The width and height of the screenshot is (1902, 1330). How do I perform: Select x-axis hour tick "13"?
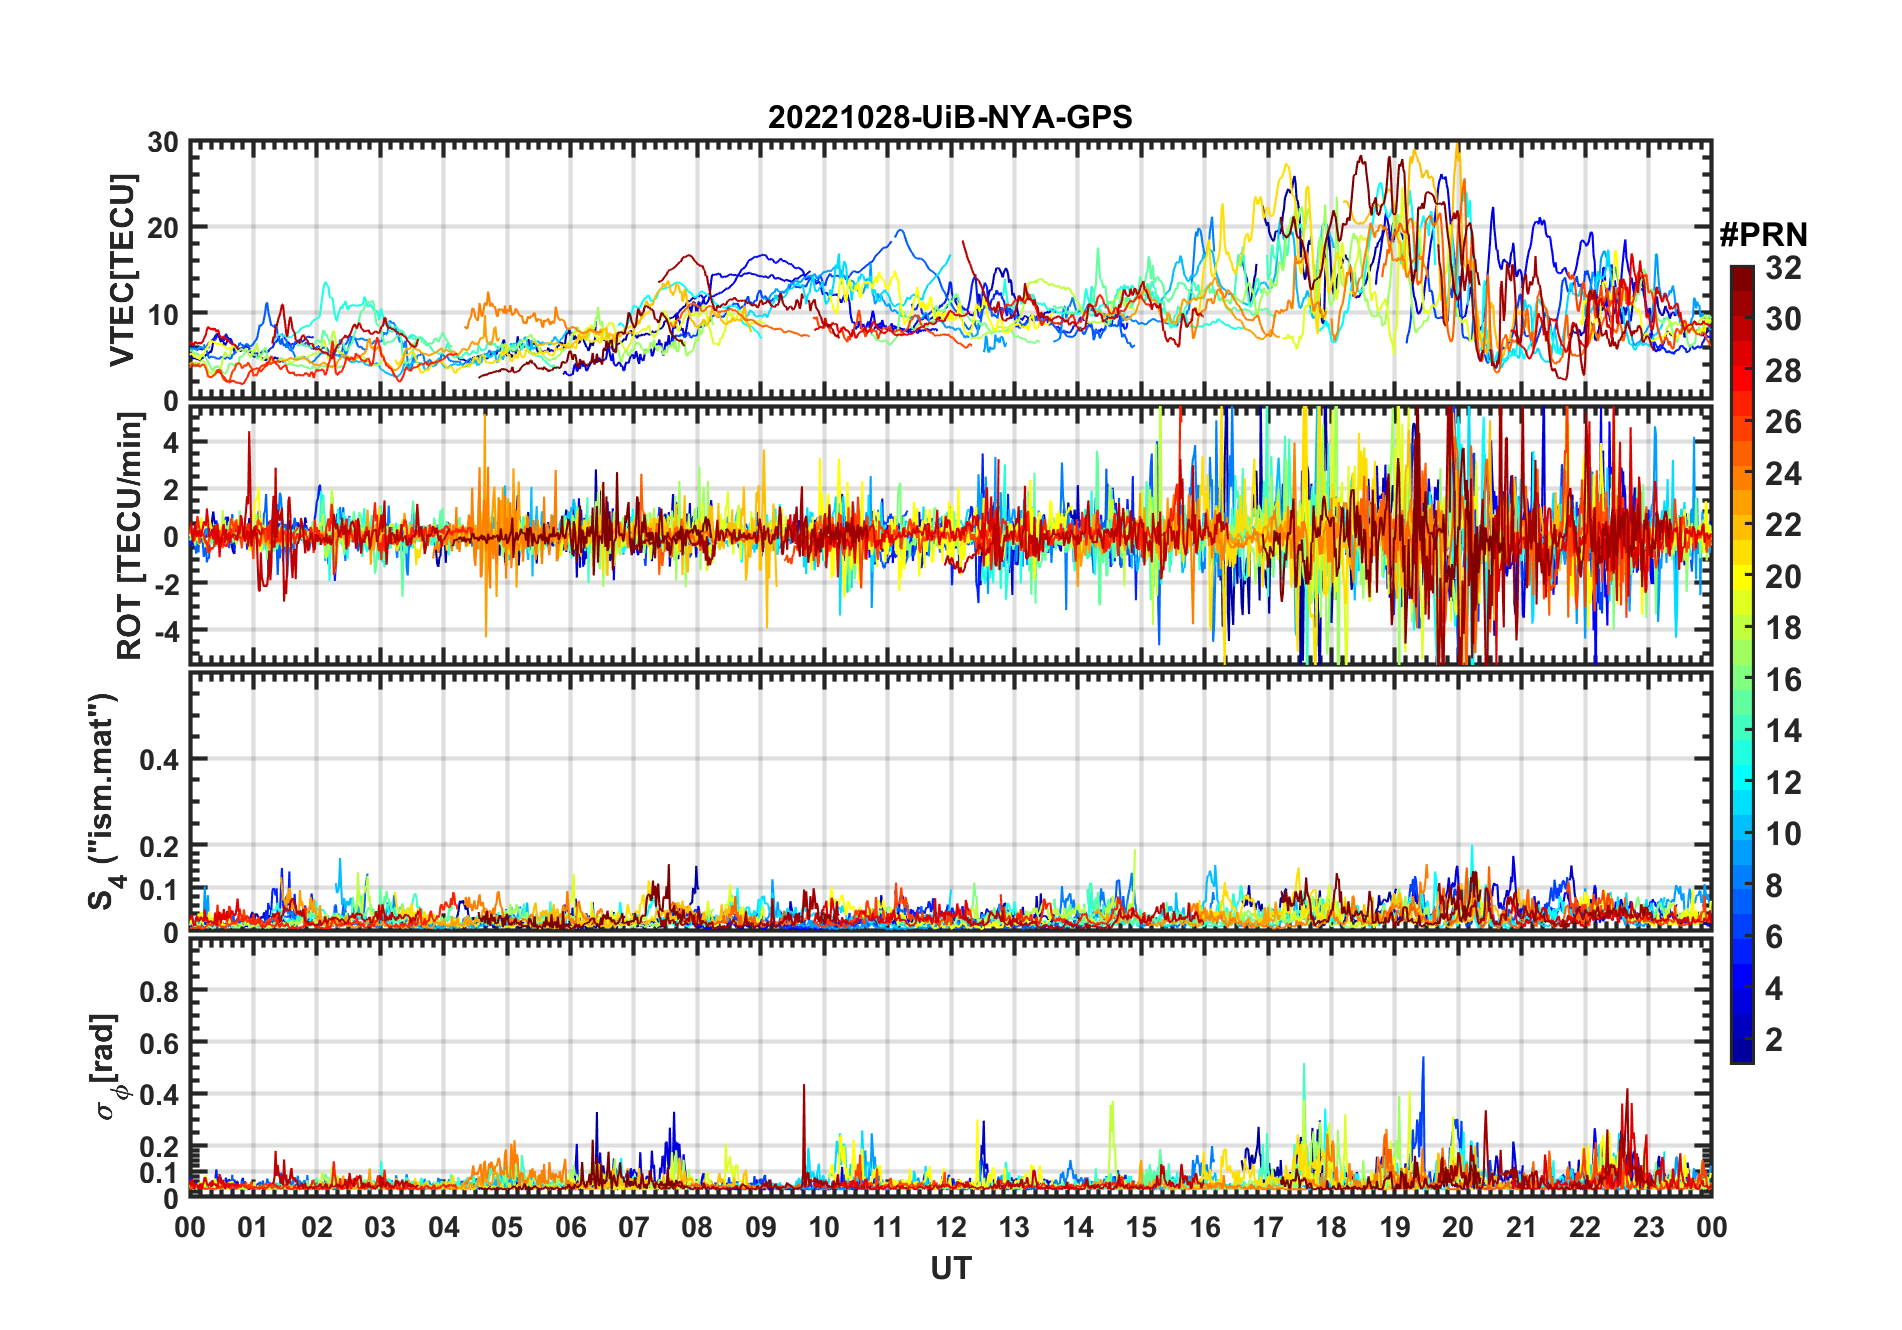[x=1014, y=1227]
